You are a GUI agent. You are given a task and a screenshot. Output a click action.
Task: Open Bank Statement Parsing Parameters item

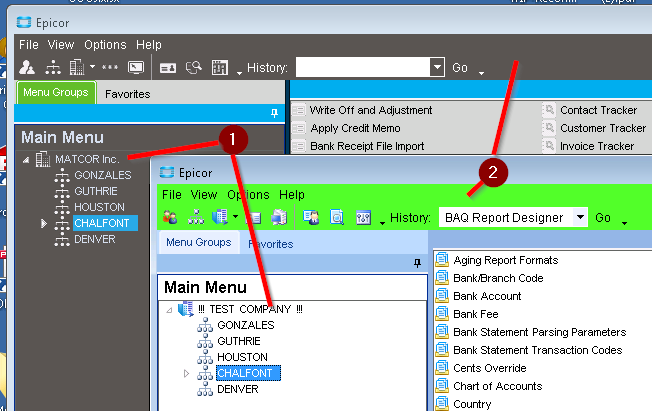pyautogui.click(x=540, y=332)
